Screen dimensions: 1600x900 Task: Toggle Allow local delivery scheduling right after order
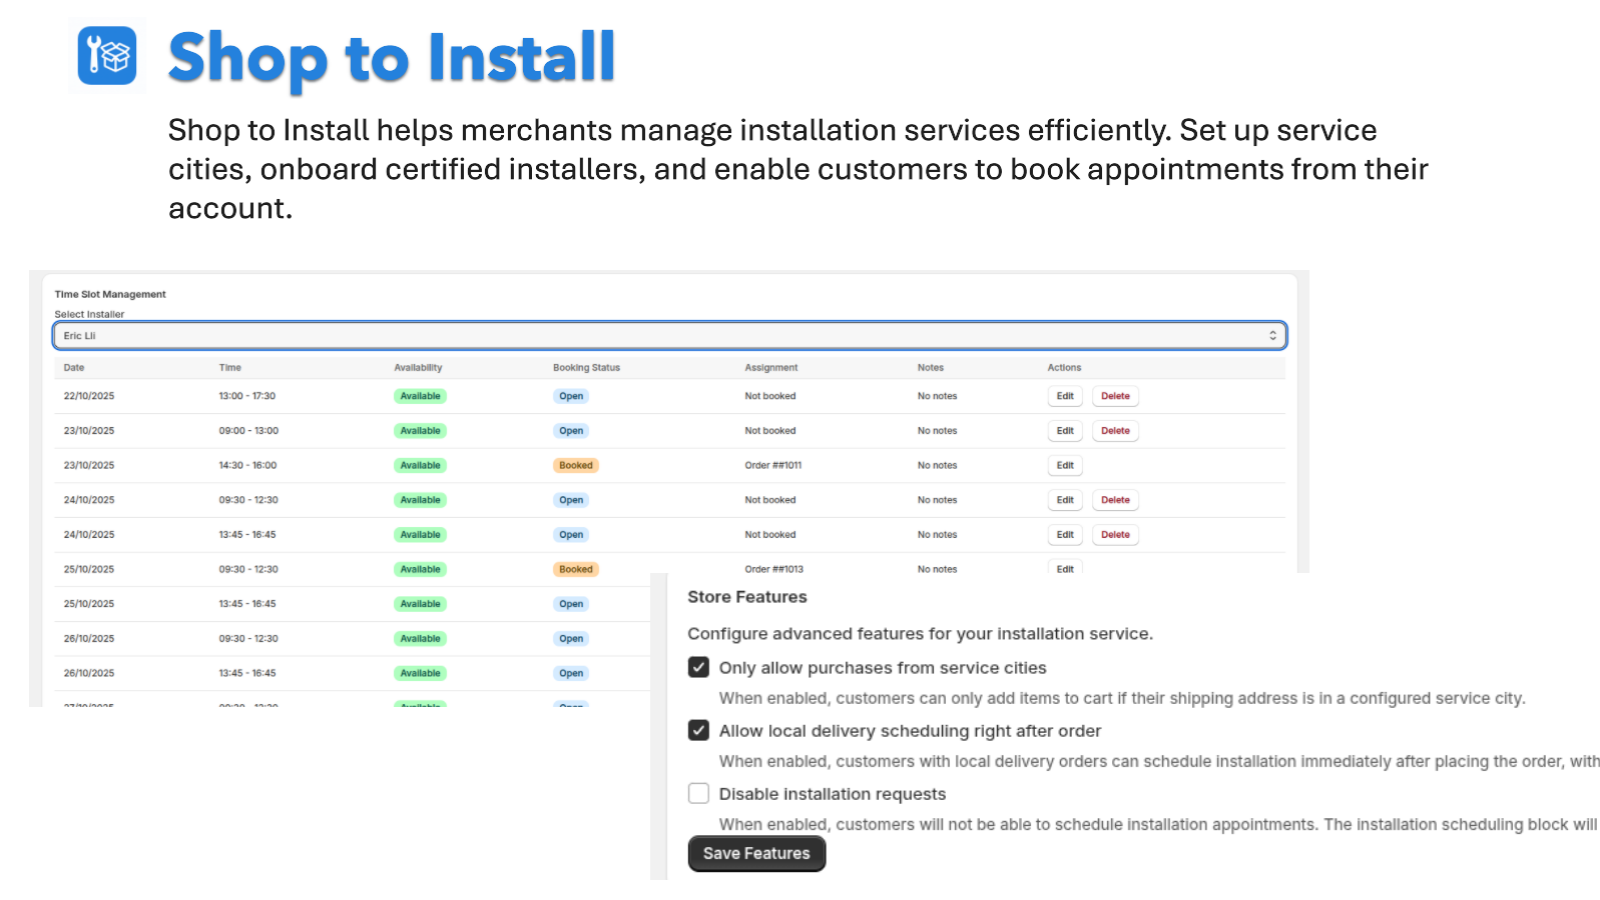pyautogui.click(x=698, y=730)
